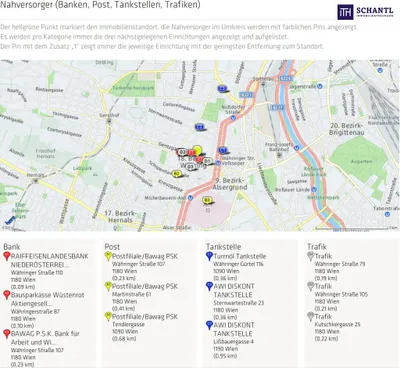Click the yellow post pin B3 near Michelbeuern
This screenshot has width=400, height=368.
click(x=207, y=200)
